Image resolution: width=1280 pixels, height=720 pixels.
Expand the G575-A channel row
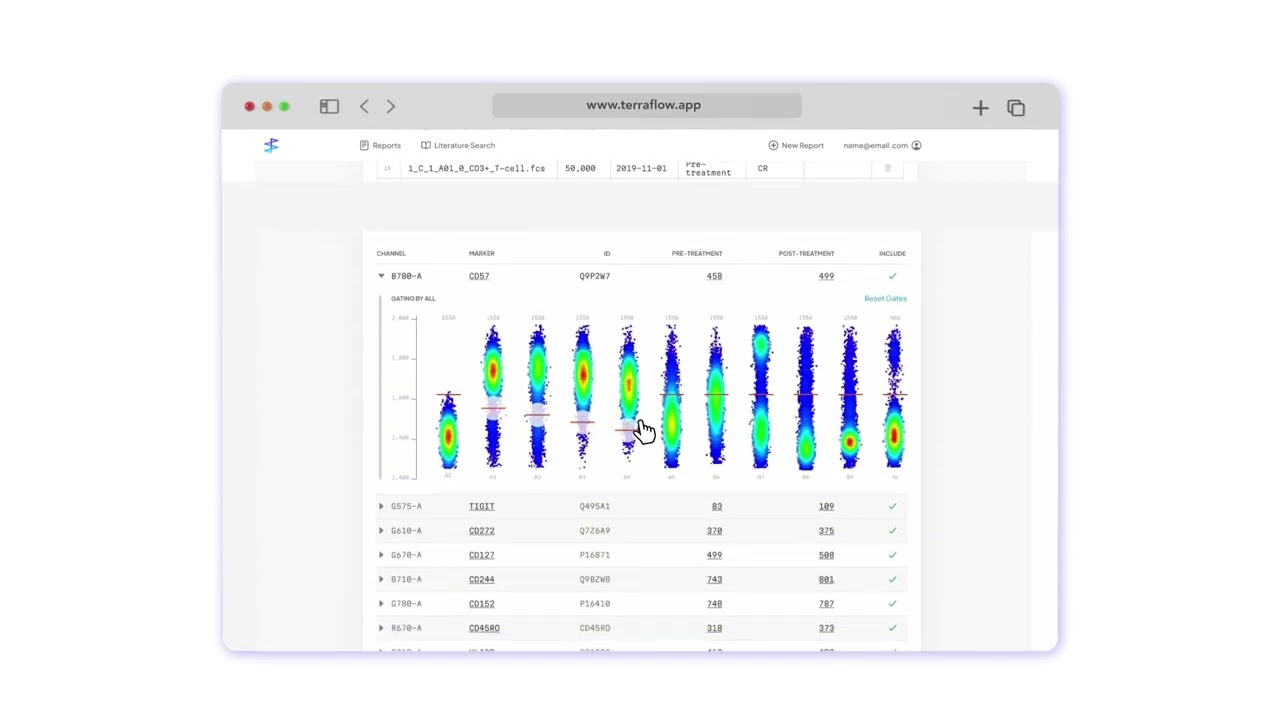[381, 506]
